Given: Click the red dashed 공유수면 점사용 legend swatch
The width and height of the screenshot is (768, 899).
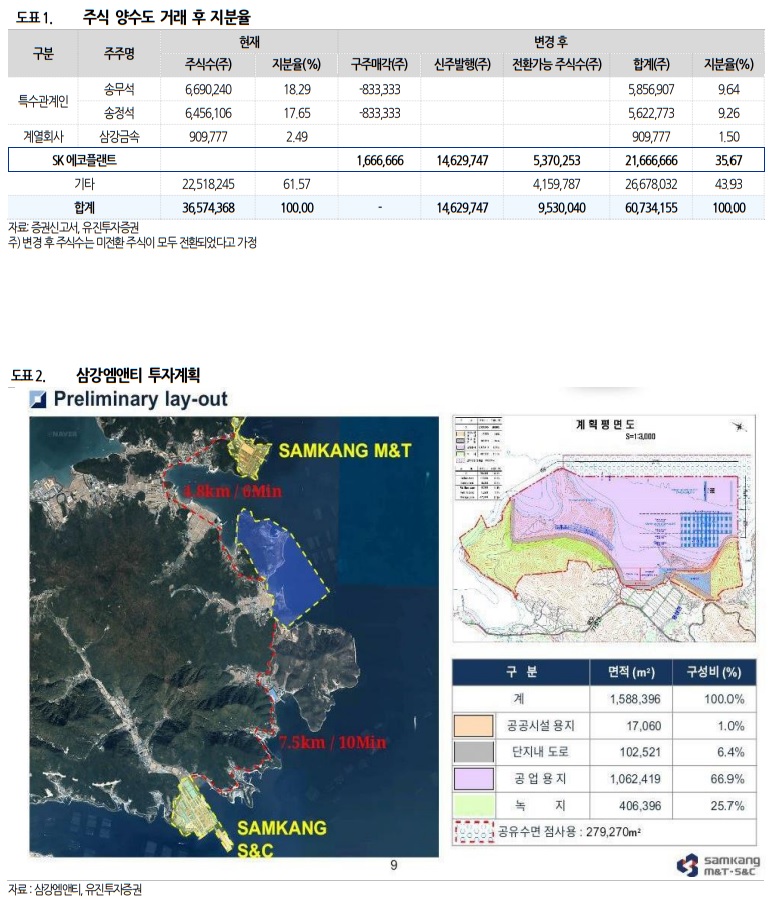Looking at the screenshot, I should click(473, 832).
